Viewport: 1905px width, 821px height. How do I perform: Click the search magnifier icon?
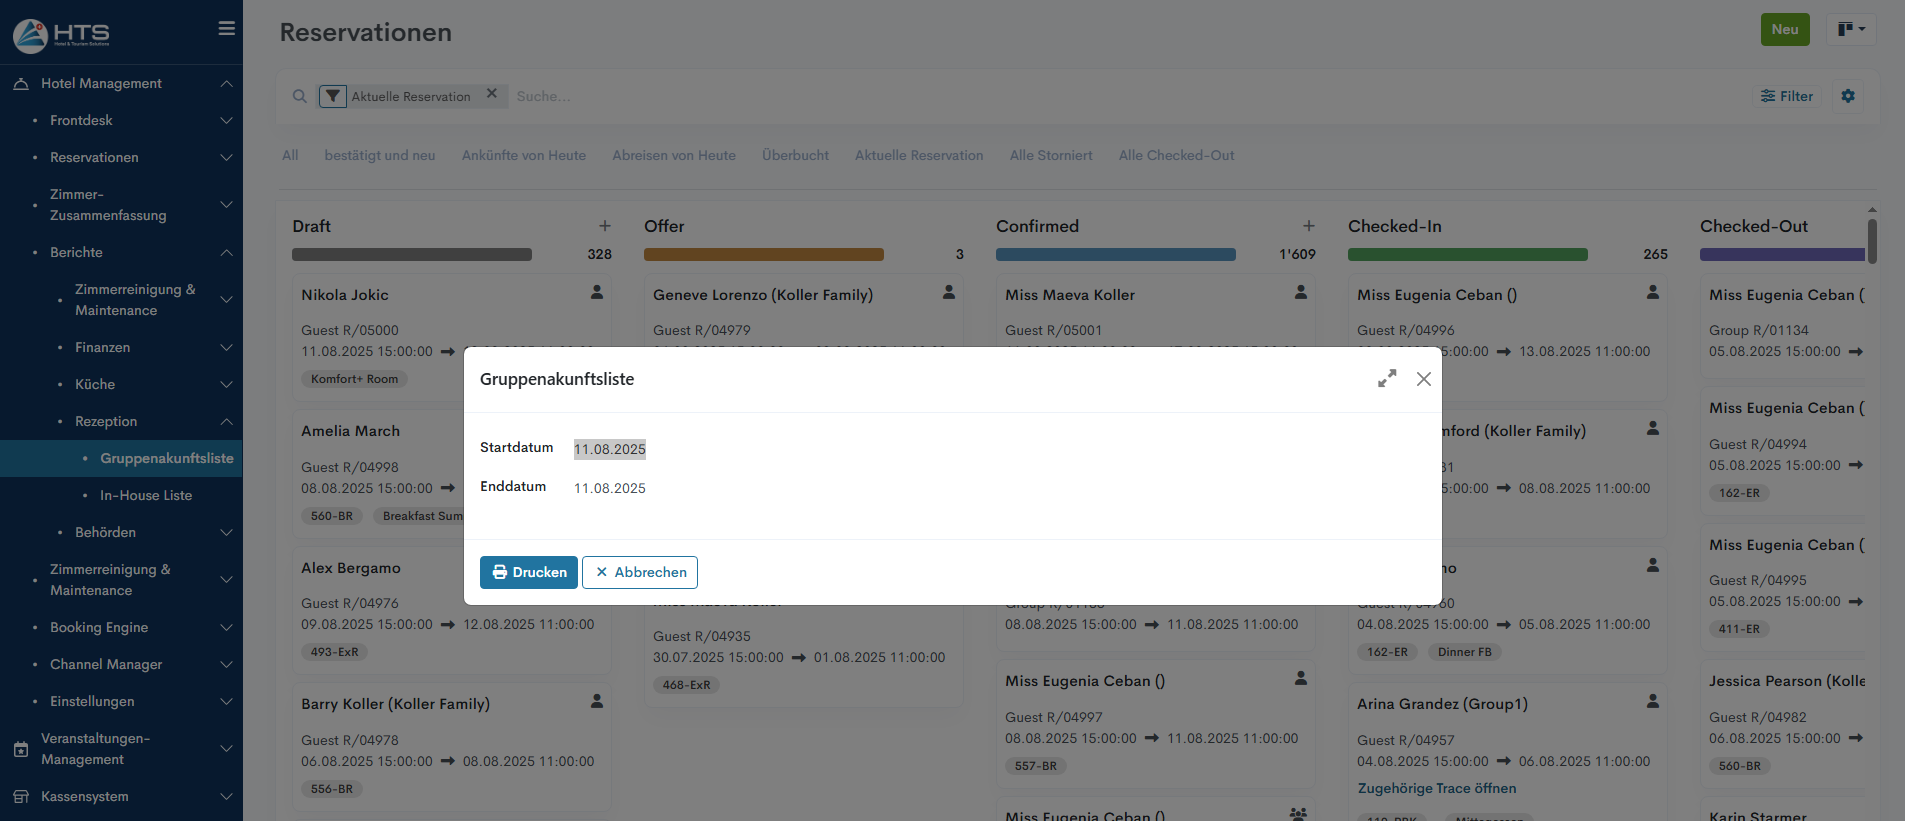click(x=299, y=97)
